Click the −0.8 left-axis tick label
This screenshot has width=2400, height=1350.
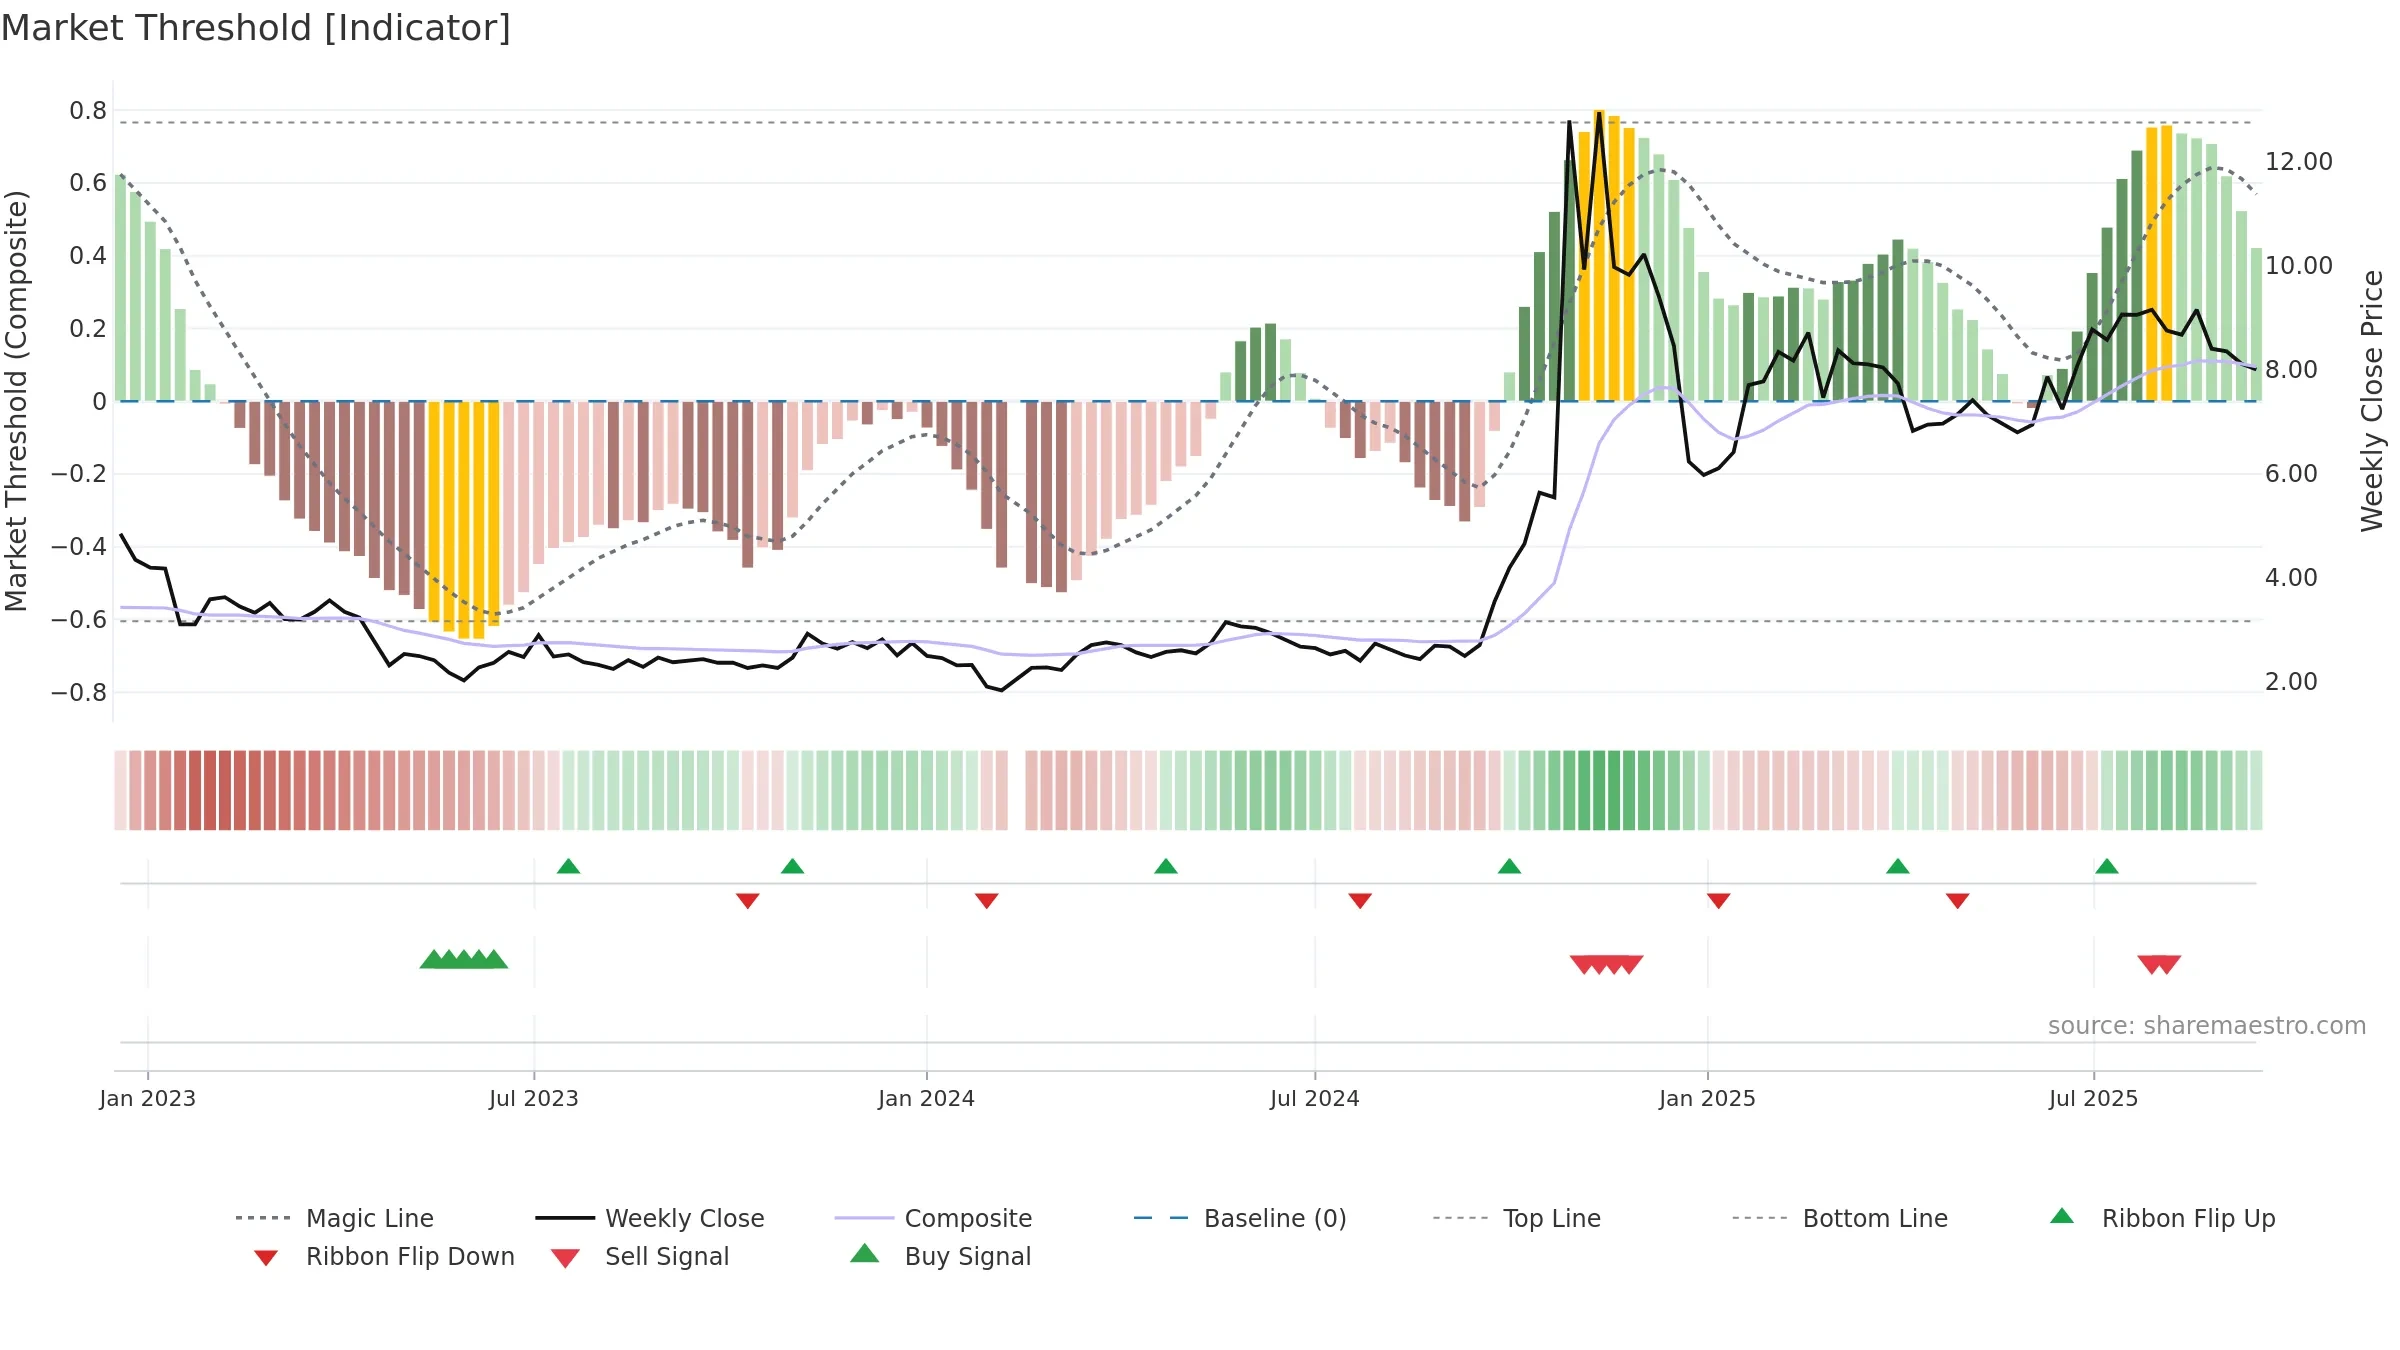click(79, 692)
